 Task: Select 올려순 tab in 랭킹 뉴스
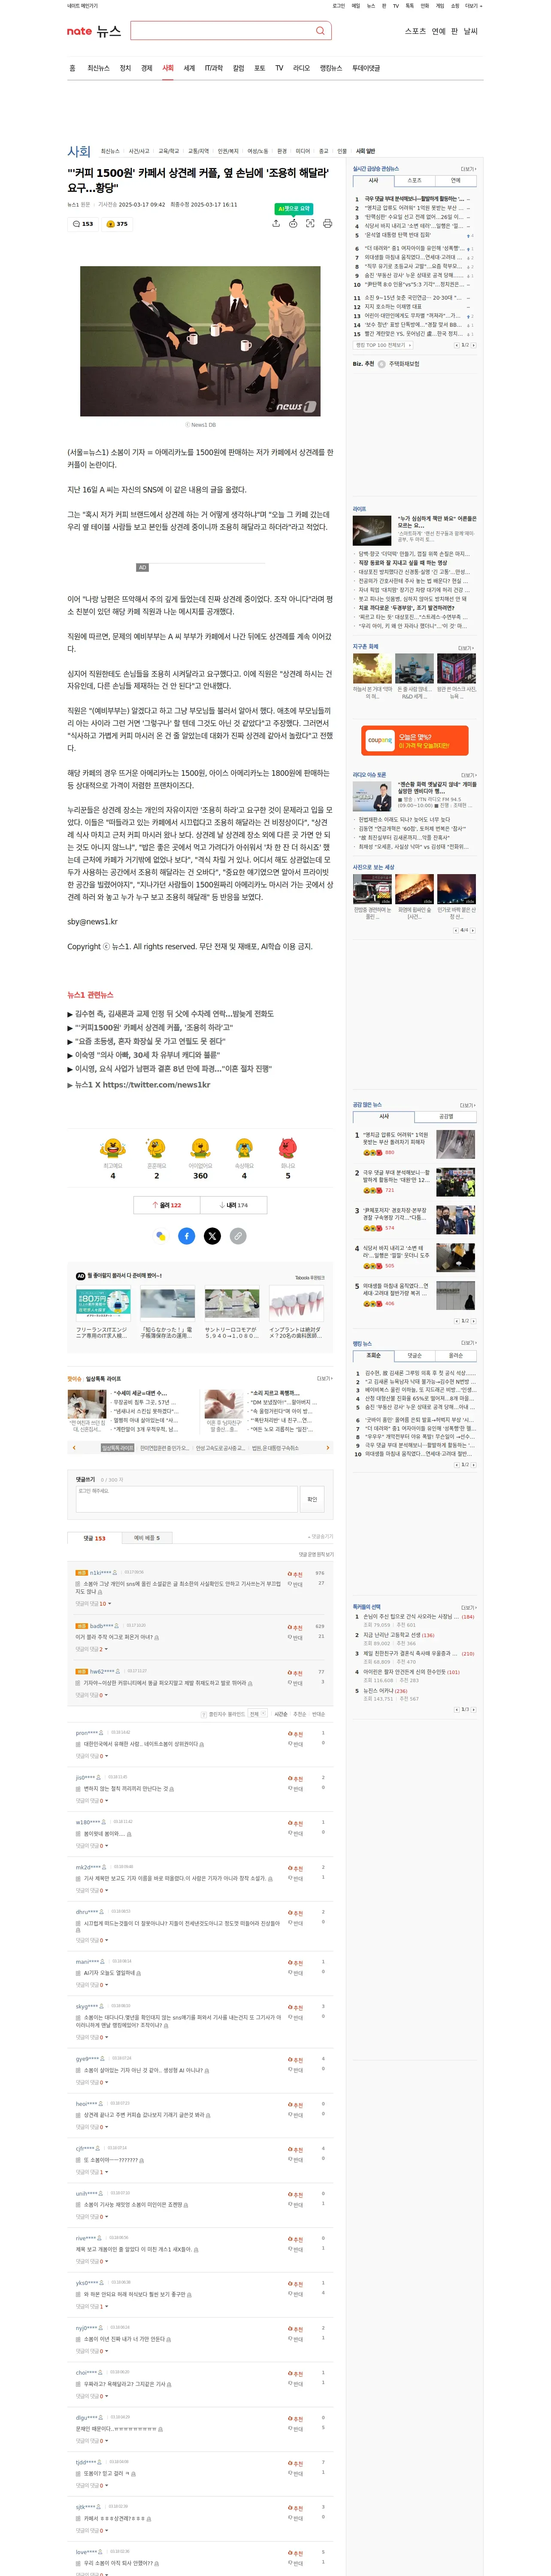456,1355
